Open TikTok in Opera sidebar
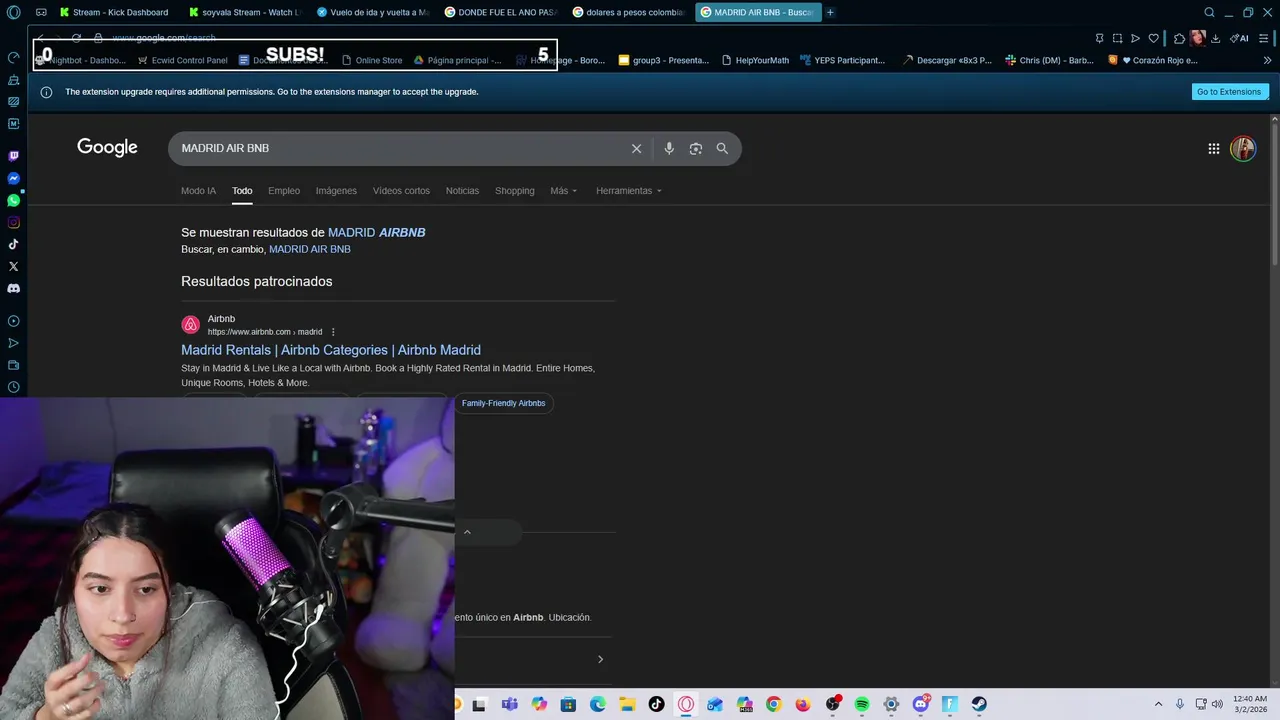The height and width of the screenshot is (720, 1280). (x=13, y=244)
